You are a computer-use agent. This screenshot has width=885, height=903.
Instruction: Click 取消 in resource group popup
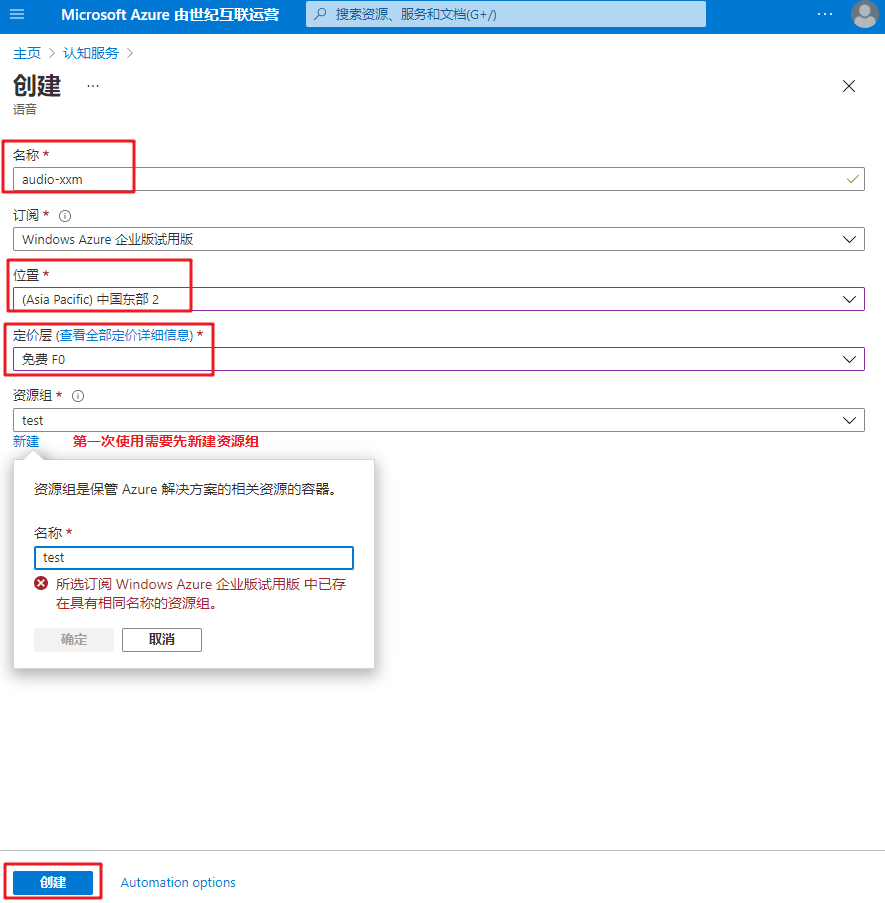(162, 639)
